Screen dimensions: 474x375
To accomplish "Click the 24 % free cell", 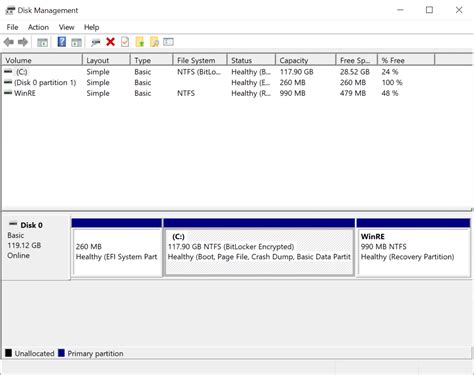I will [x=390, y=72].
